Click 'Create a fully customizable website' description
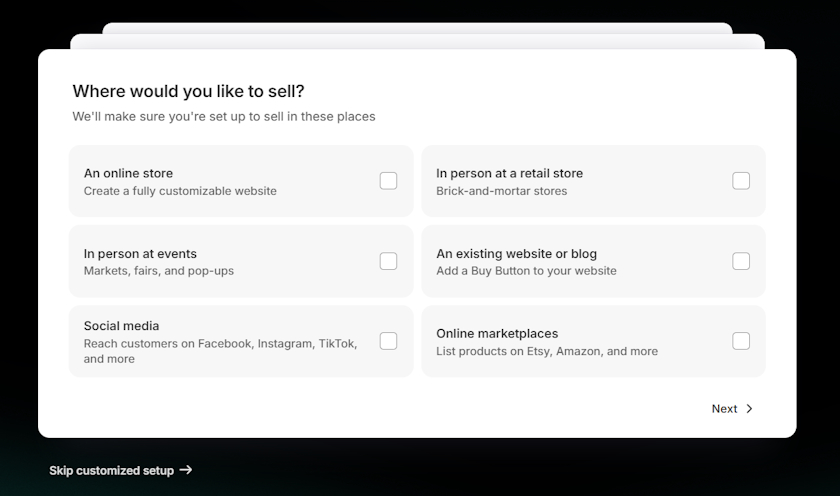This screenshot has width=840, height=496. 180,191
